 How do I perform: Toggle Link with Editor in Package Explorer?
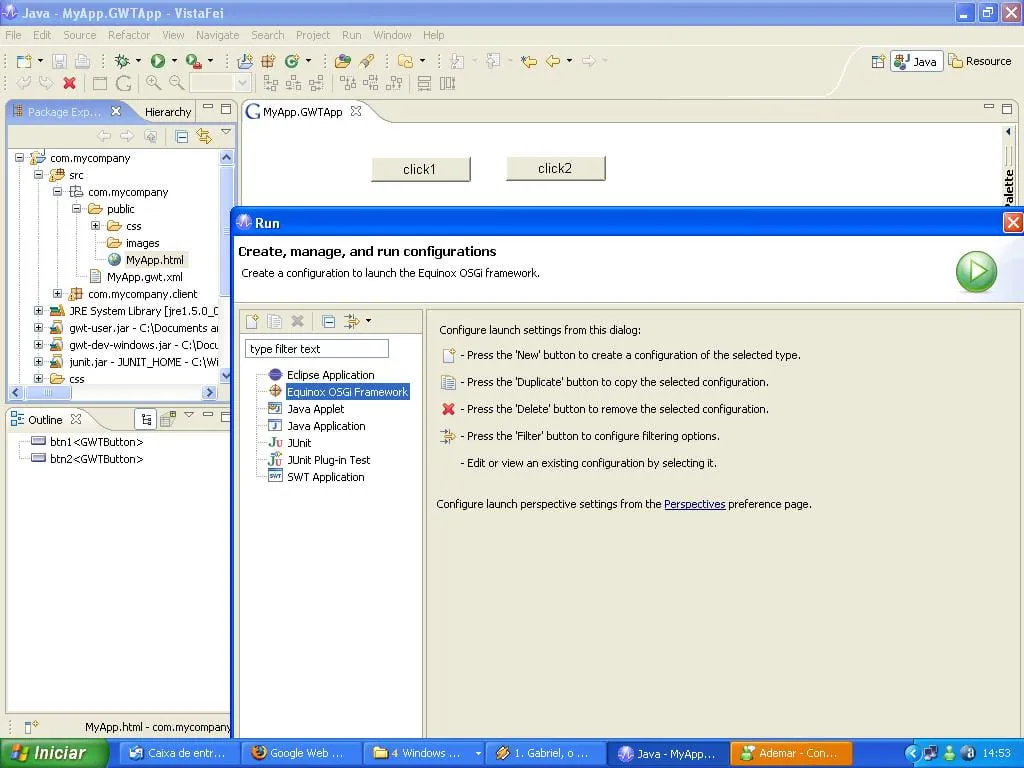click(x=204, y=136)
